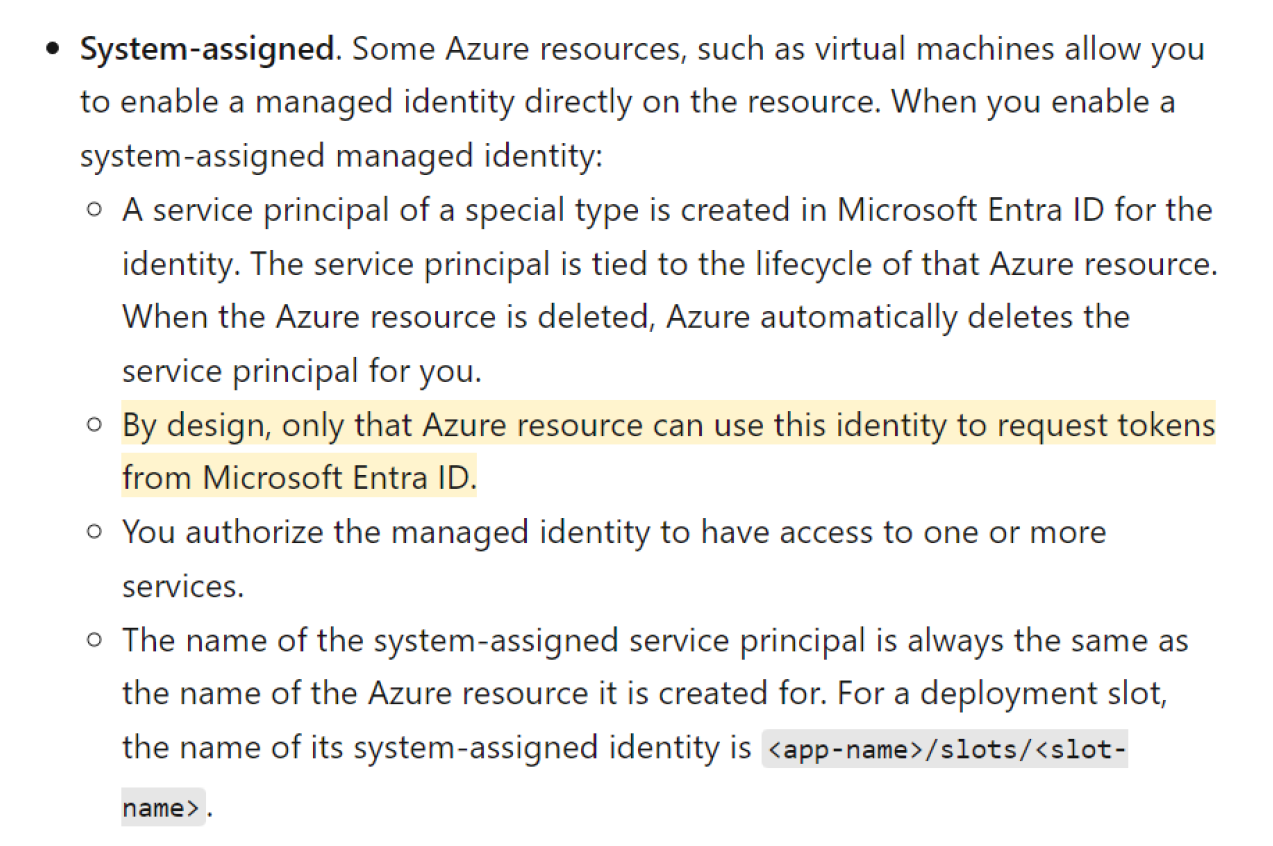Click hollow bullet before "You authorize"
1273x846 pixels.
click(x=95, y=532)
